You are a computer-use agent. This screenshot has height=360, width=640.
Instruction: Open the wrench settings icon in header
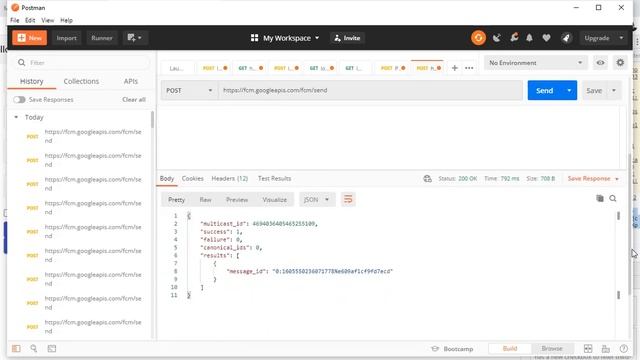tap(513, 38)
